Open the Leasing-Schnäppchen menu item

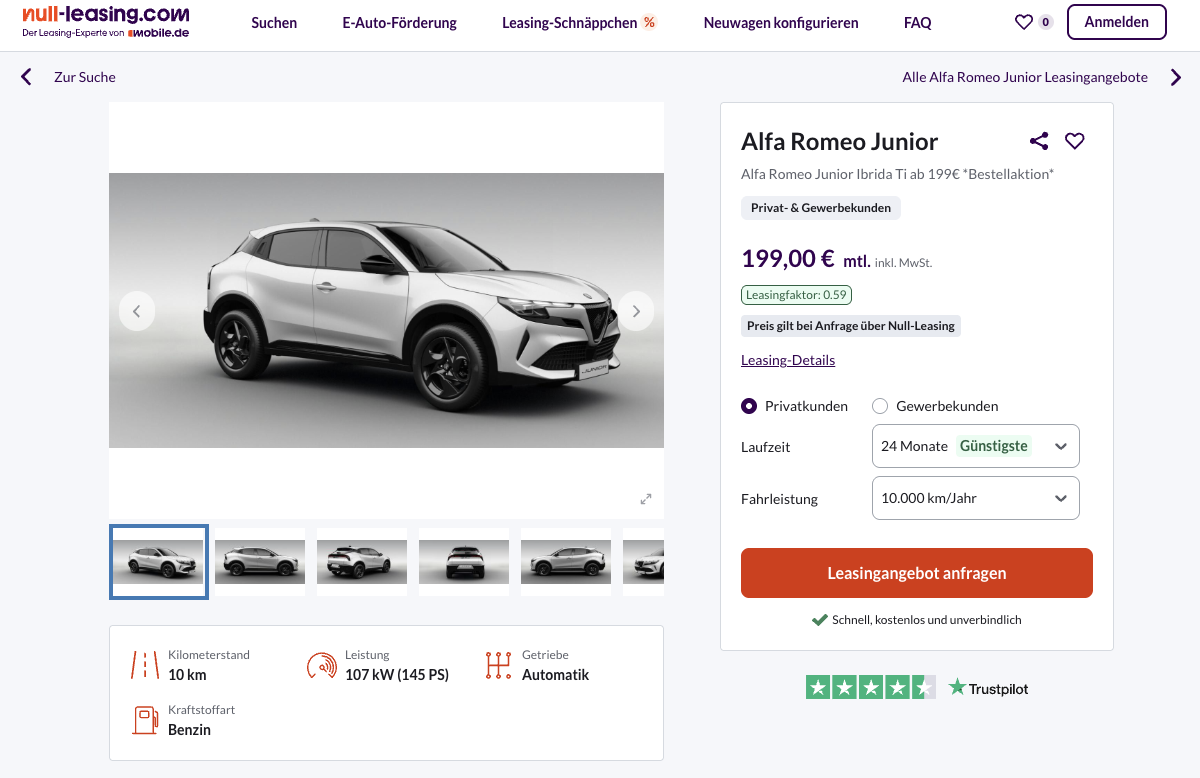[x=580, y=22]
